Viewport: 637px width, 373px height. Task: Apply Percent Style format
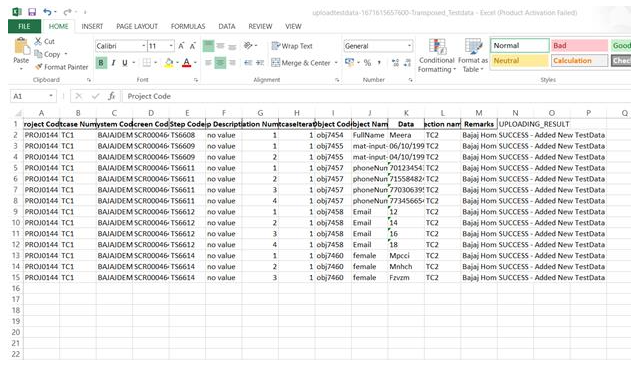[x=367, y=63]
